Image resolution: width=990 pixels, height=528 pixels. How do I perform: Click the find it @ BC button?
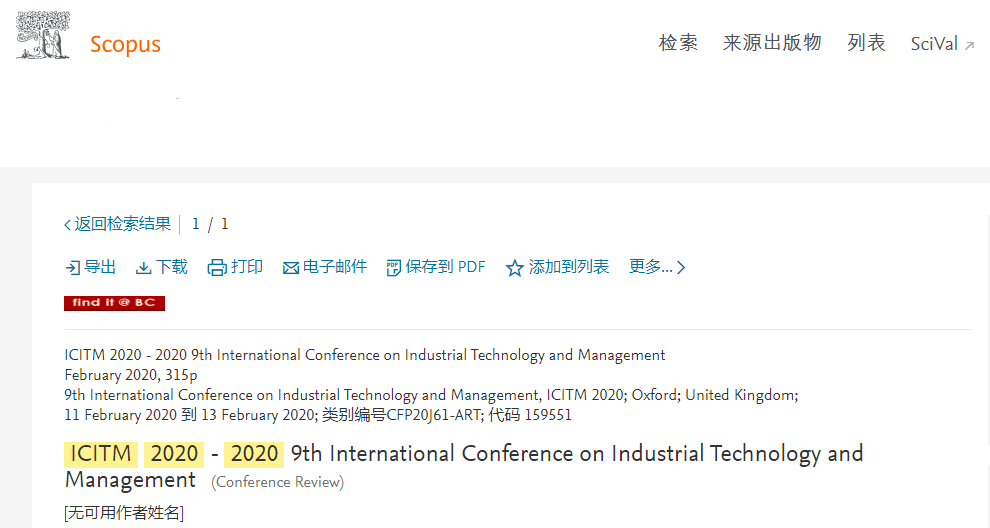(114, 303)
